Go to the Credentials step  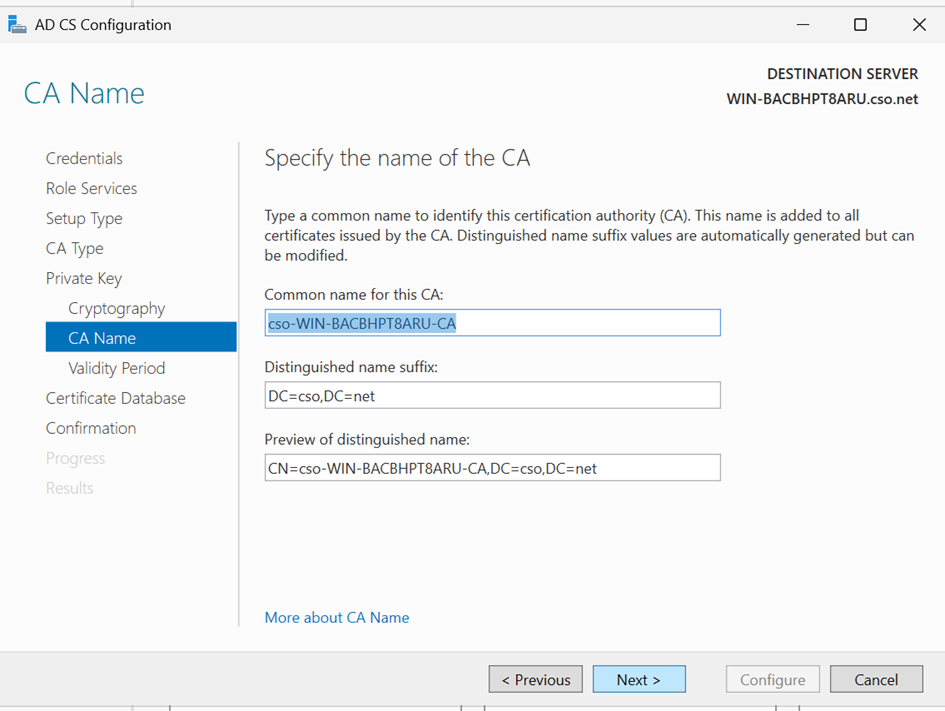(x=84, y=158)
